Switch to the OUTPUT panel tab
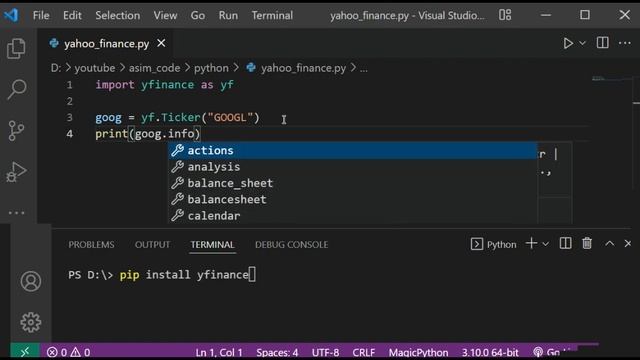 (152, 244)
